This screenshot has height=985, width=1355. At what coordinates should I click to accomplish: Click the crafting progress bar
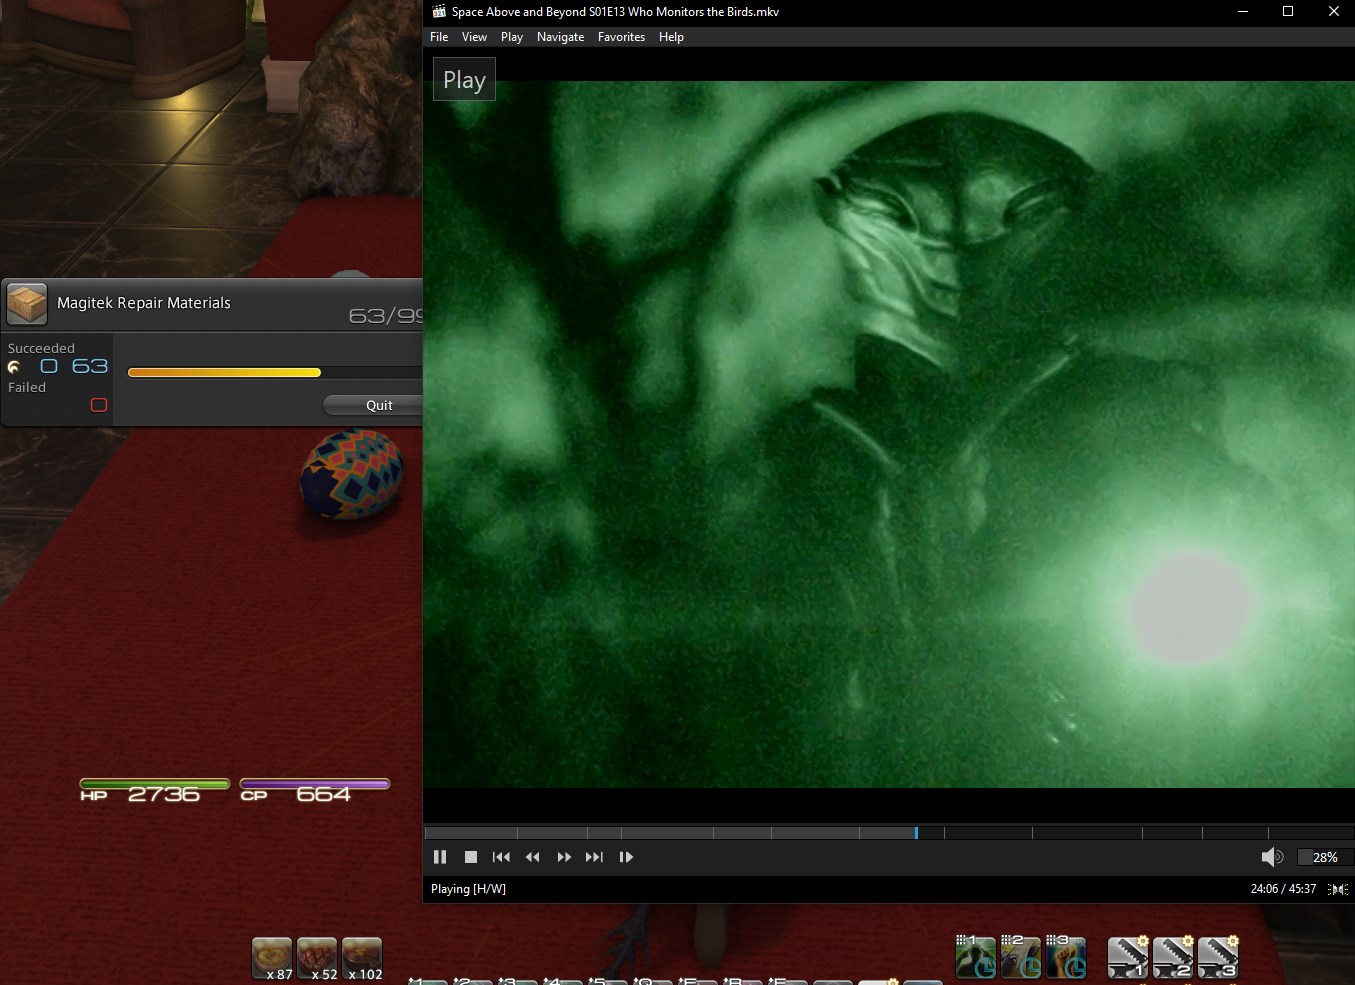tap(275, 372)
